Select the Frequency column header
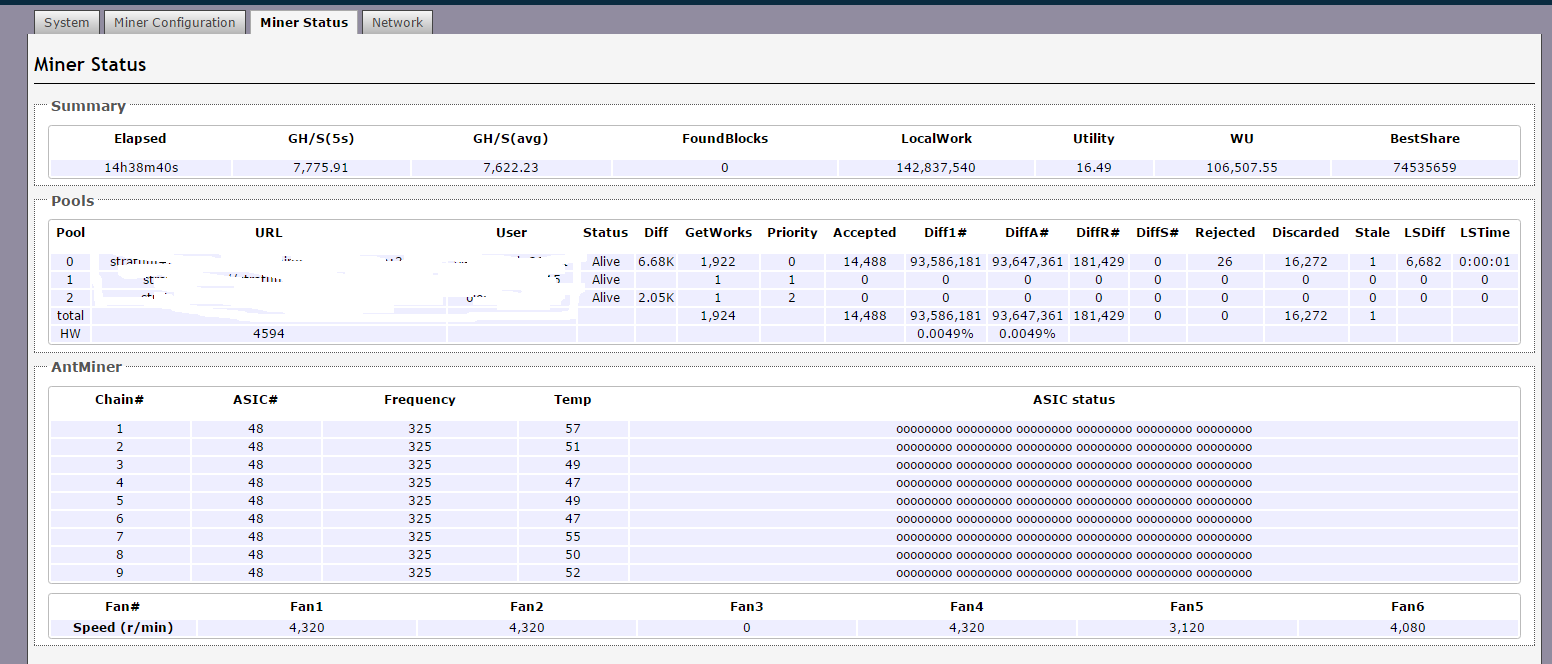The width and height of the screenshot is (1552, 664). tap(419, 400)
